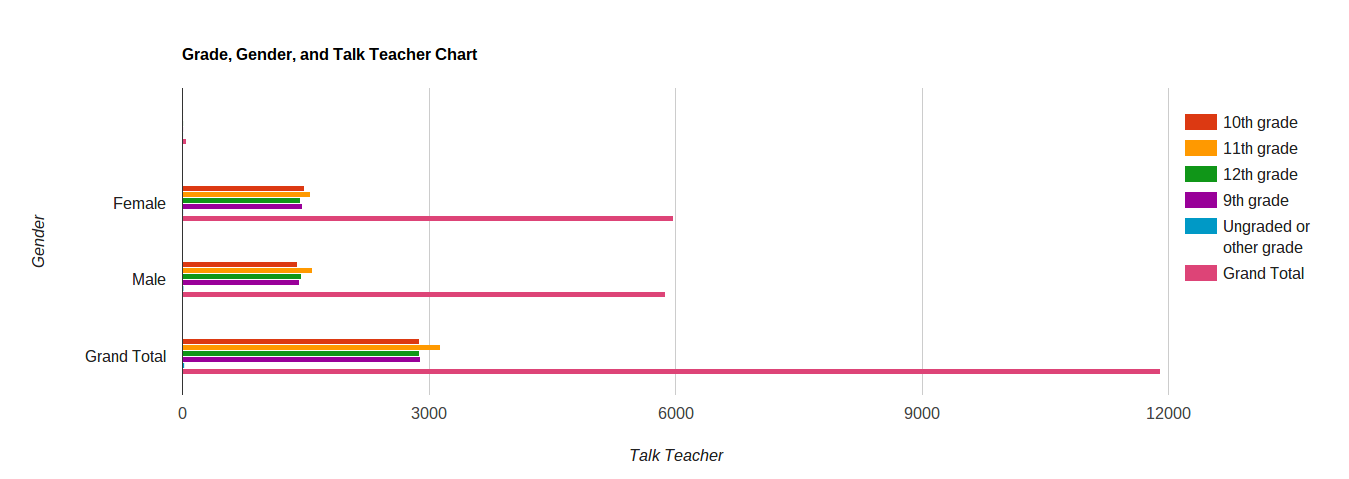Click the Male pink Grand Total bar
Screen dimensions: 1349x479
point(423,294)
